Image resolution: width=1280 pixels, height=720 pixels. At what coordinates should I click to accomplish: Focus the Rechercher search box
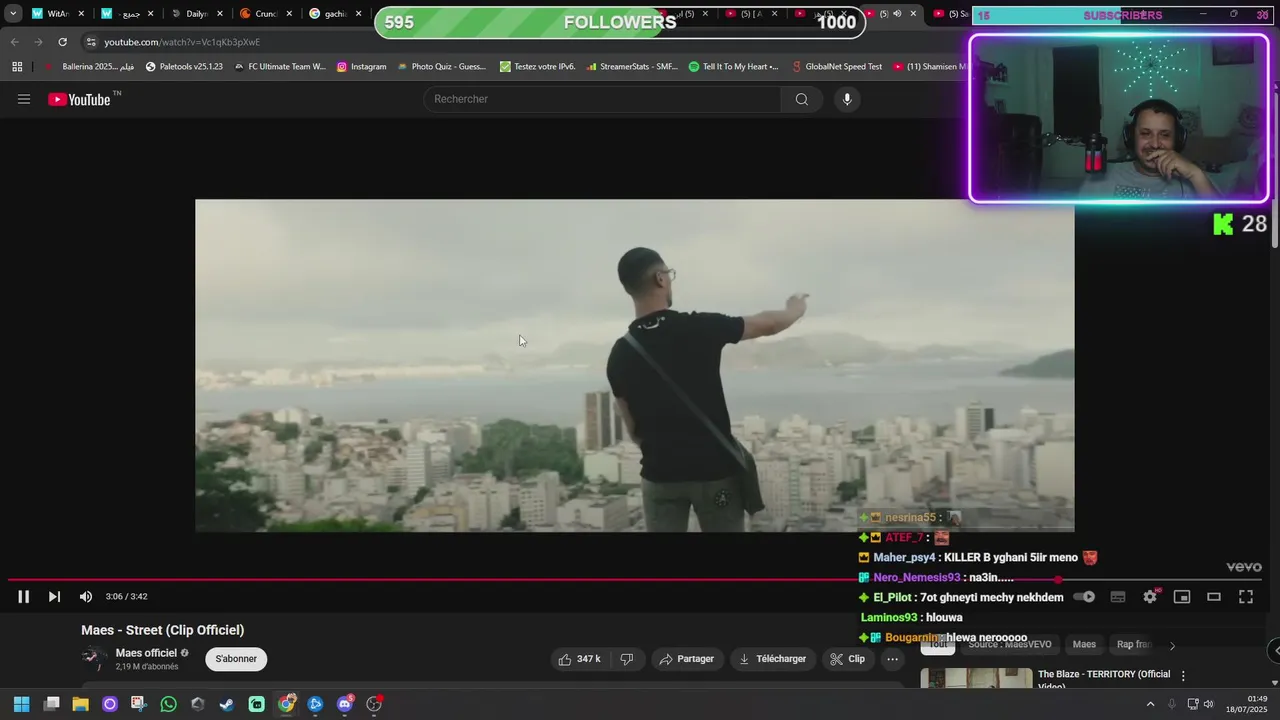tap(602, 99)
